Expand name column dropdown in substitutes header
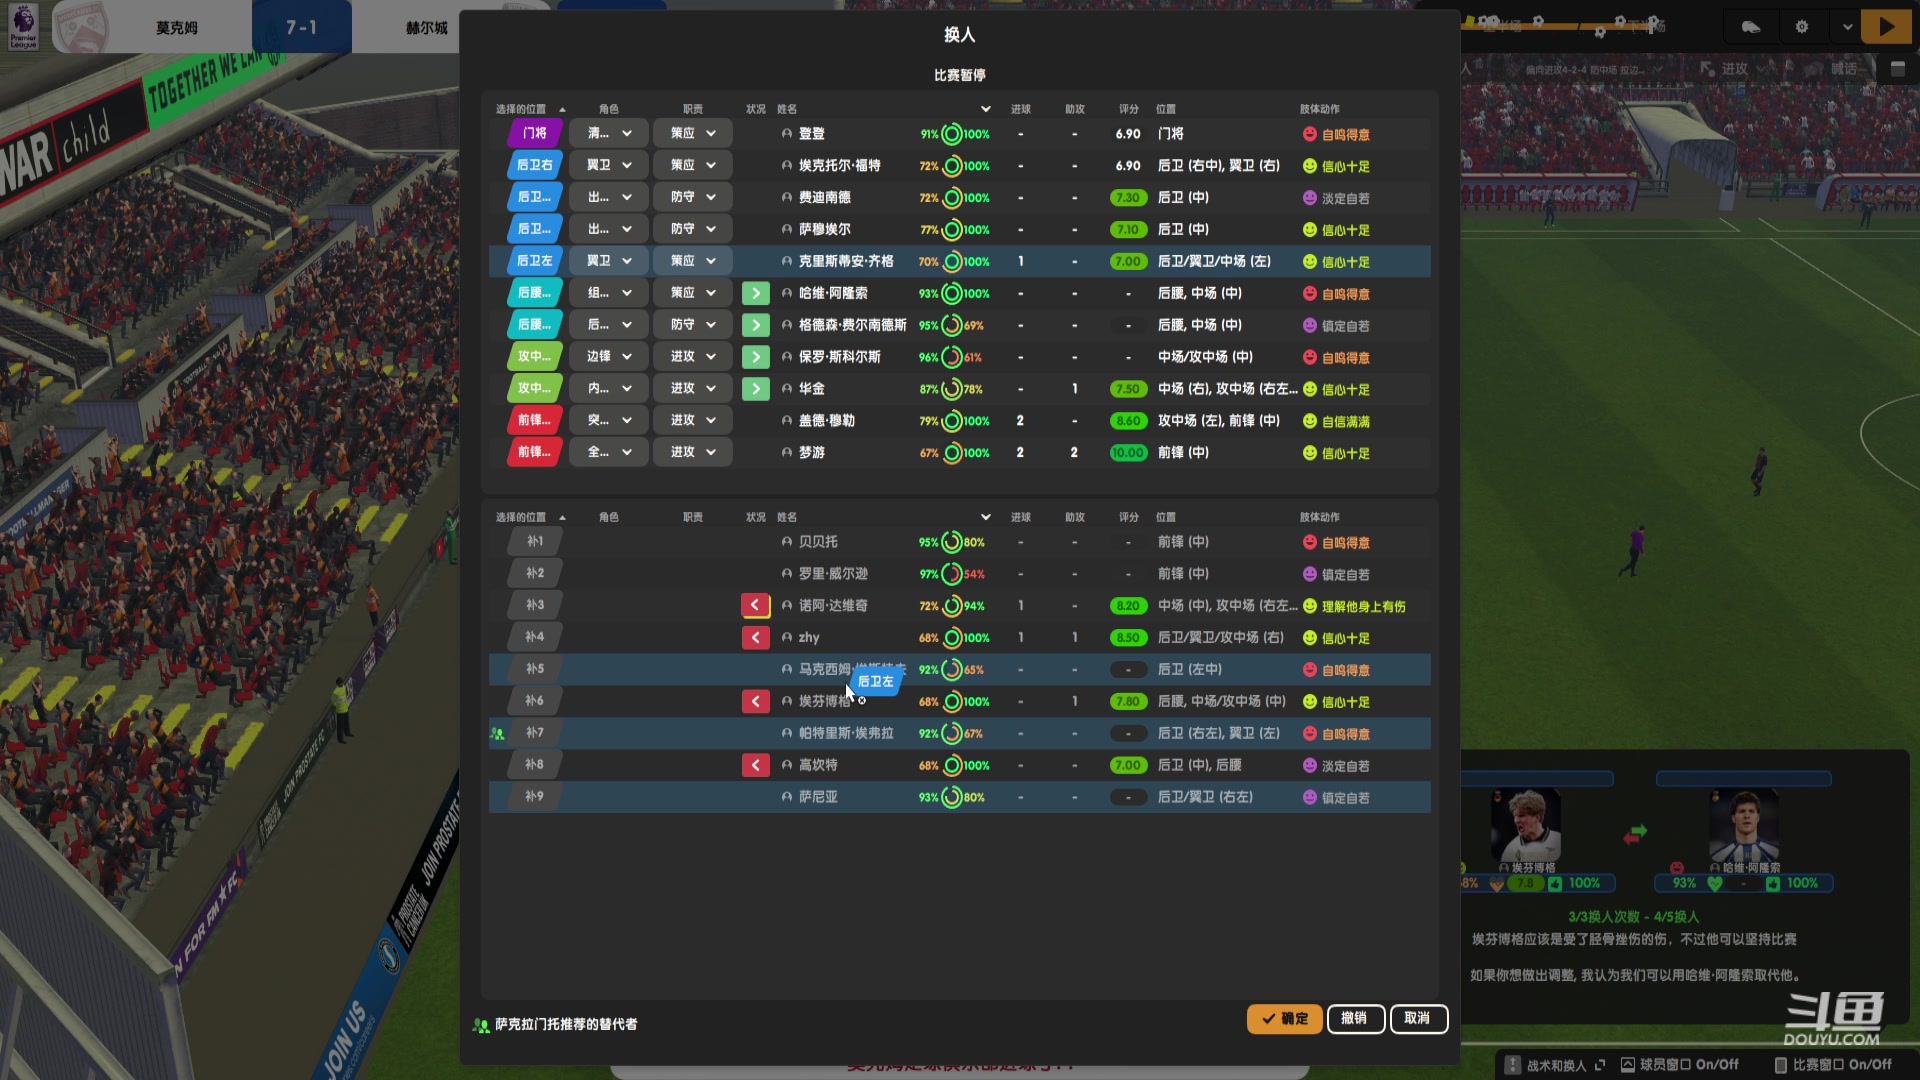 (x=985, y=517)
